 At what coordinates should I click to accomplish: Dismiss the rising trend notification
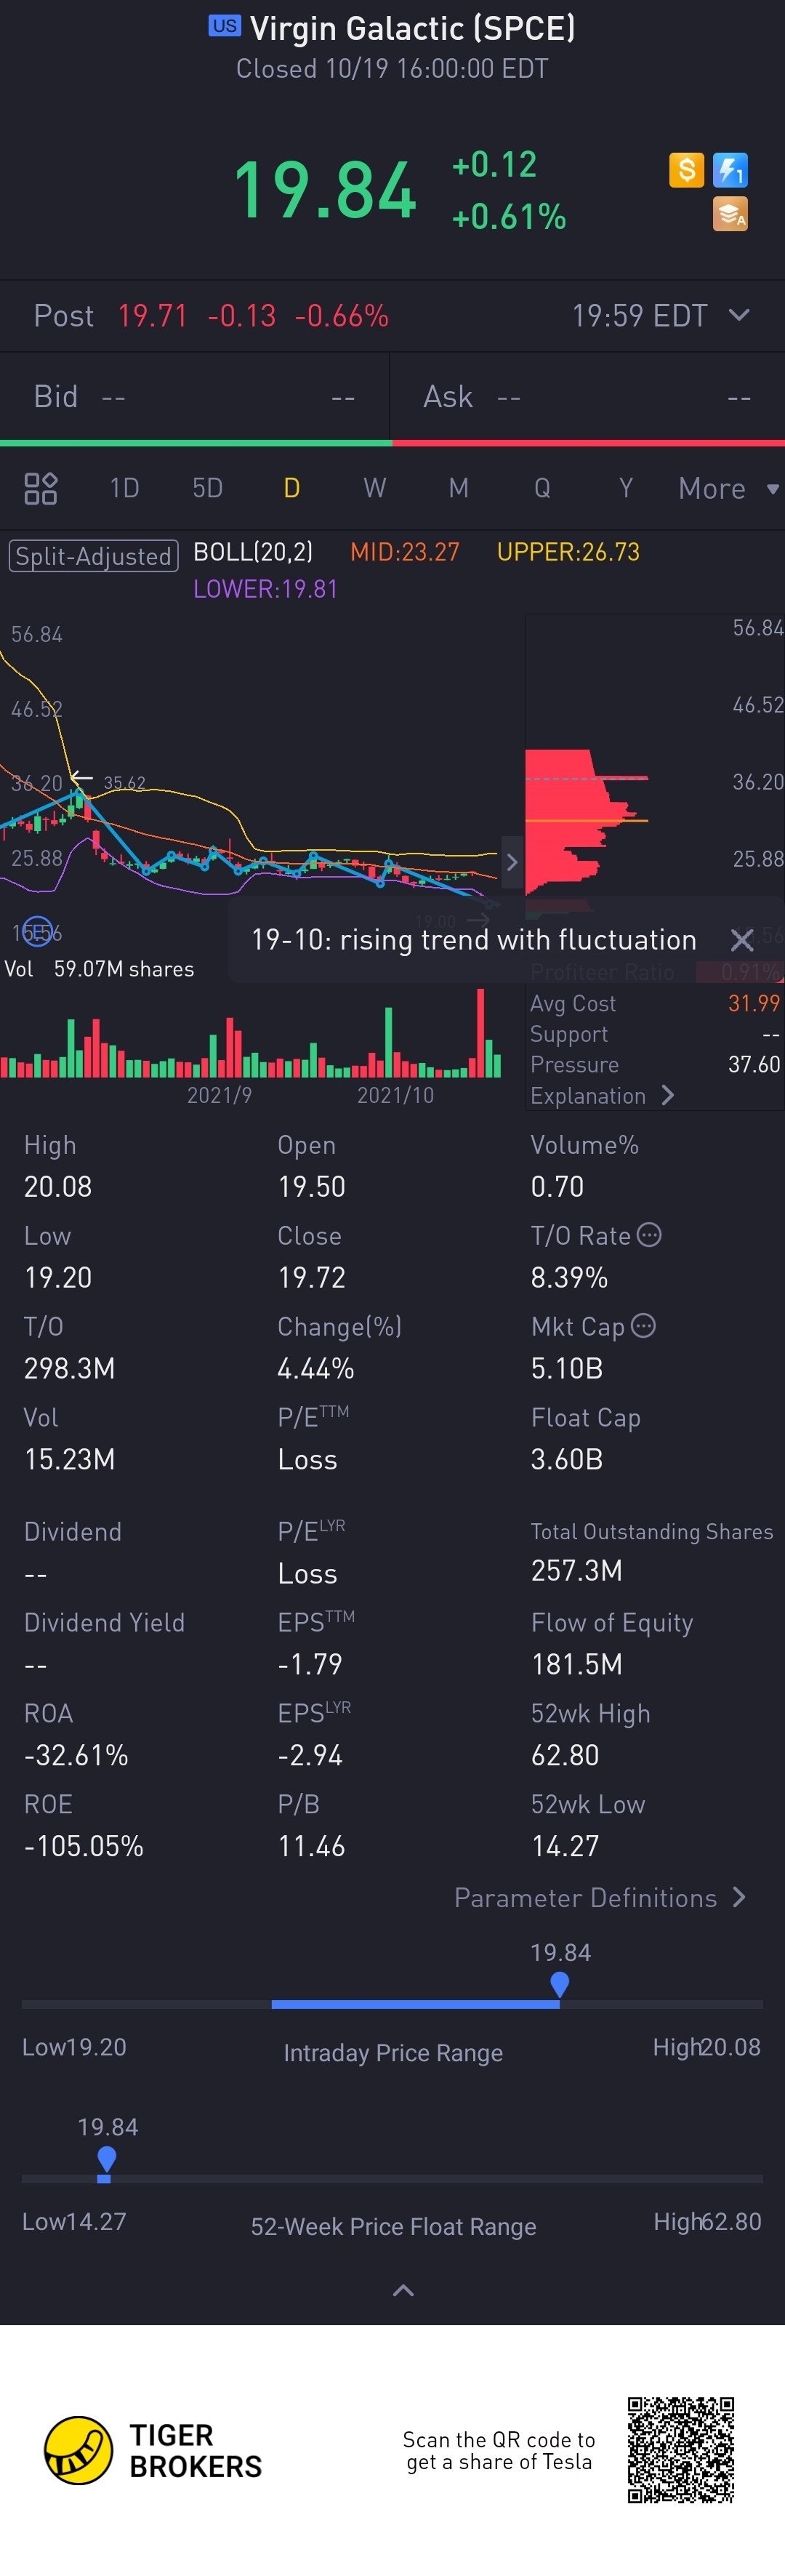coord(742,940)
